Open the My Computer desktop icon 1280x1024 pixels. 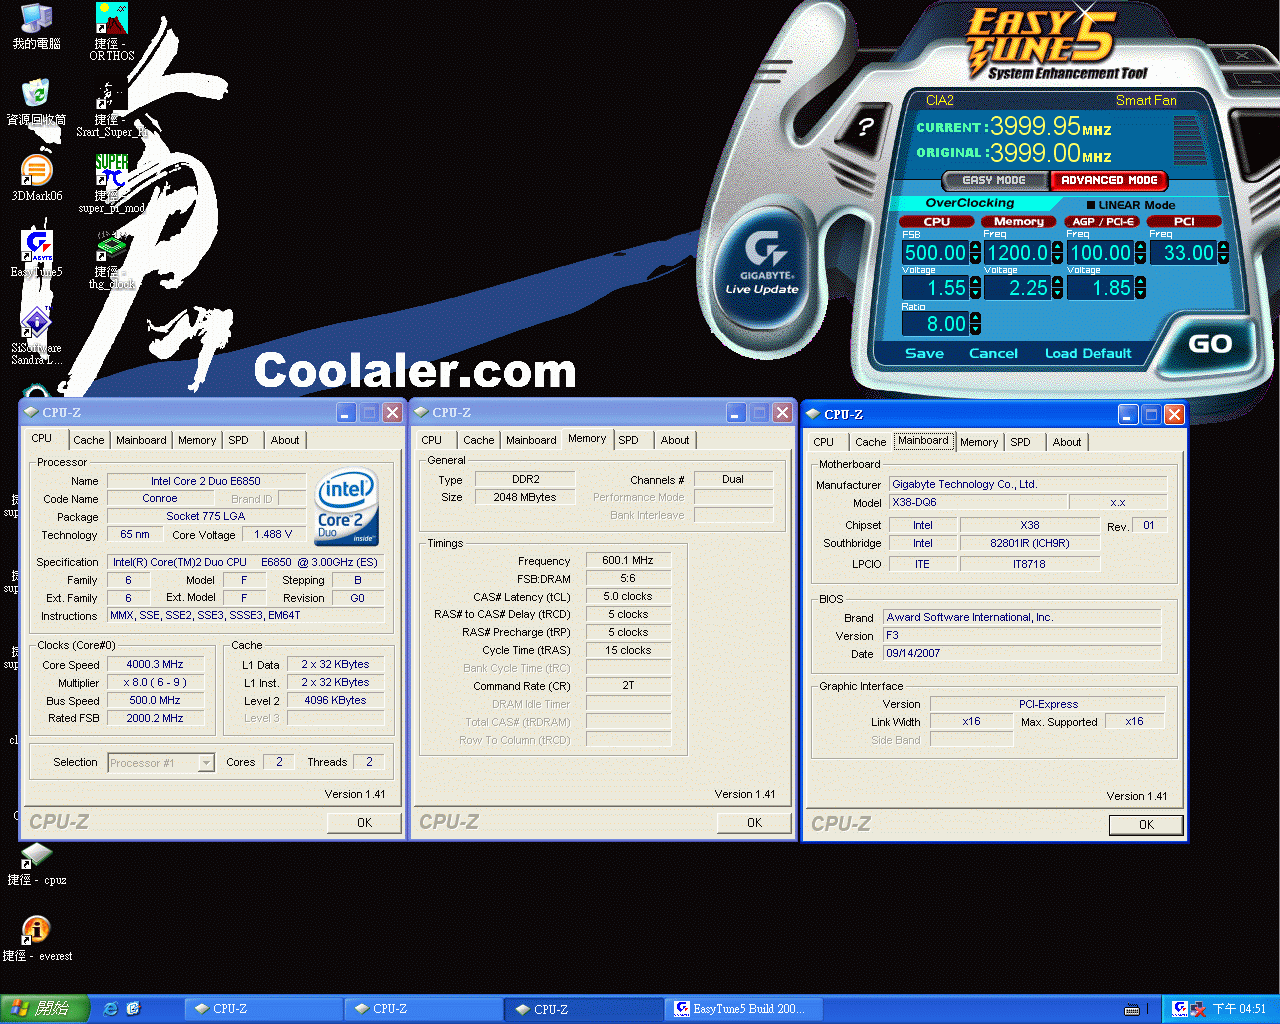coord(36,25)
